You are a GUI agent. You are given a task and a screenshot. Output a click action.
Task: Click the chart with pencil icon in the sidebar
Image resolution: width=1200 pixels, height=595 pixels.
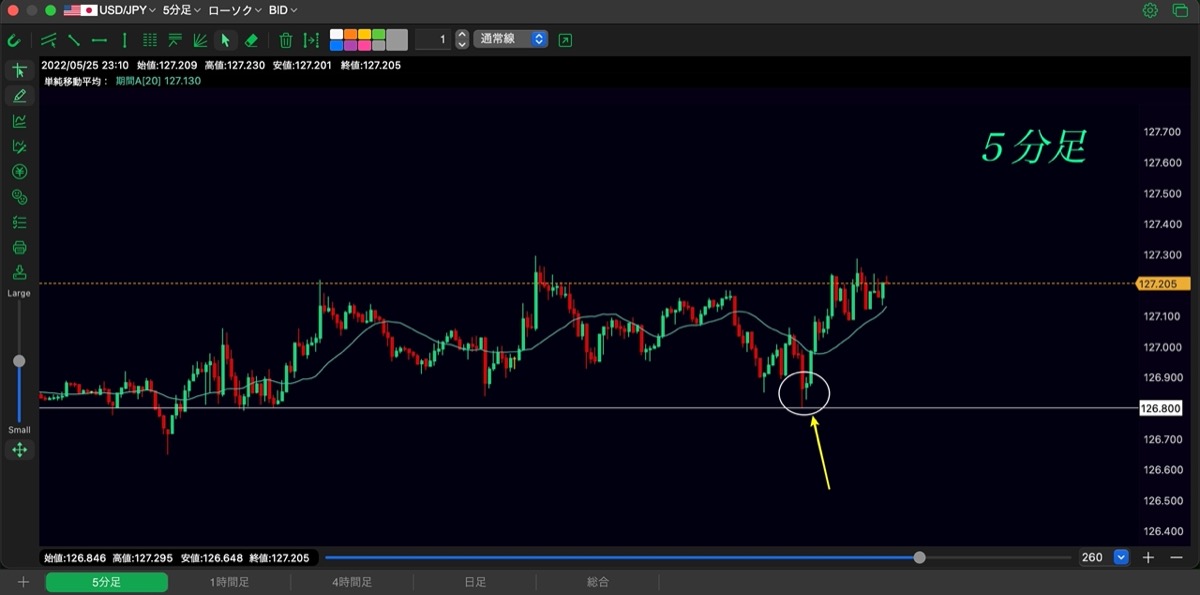pos(19,147)
